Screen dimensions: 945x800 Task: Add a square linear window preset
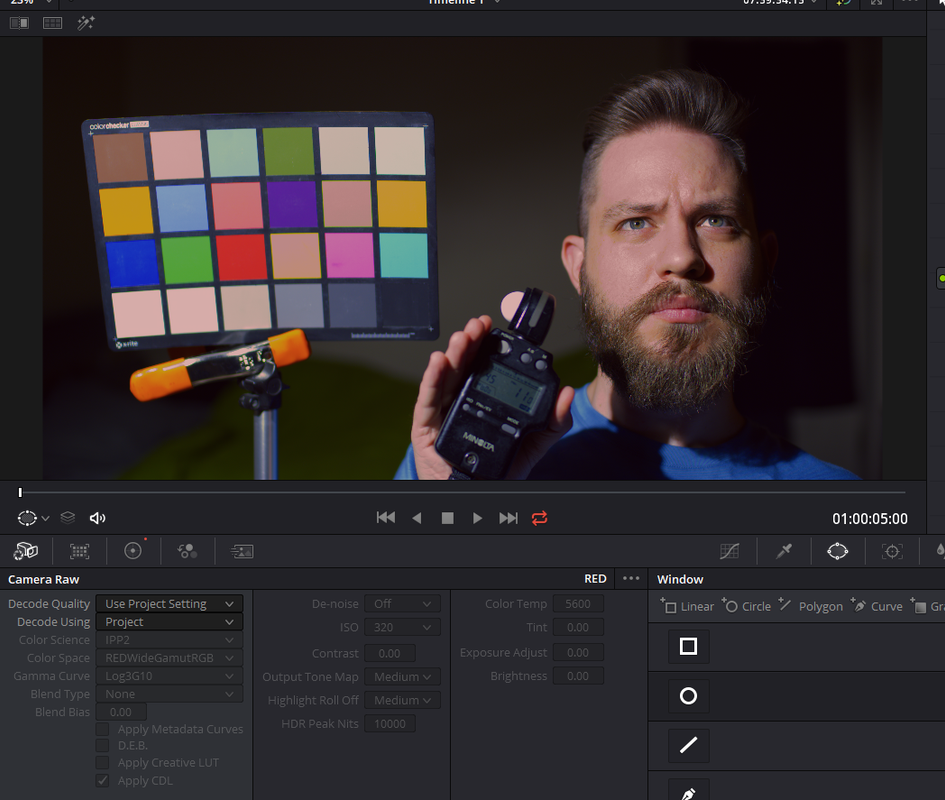pyautogui.click(x=688, y=646)
